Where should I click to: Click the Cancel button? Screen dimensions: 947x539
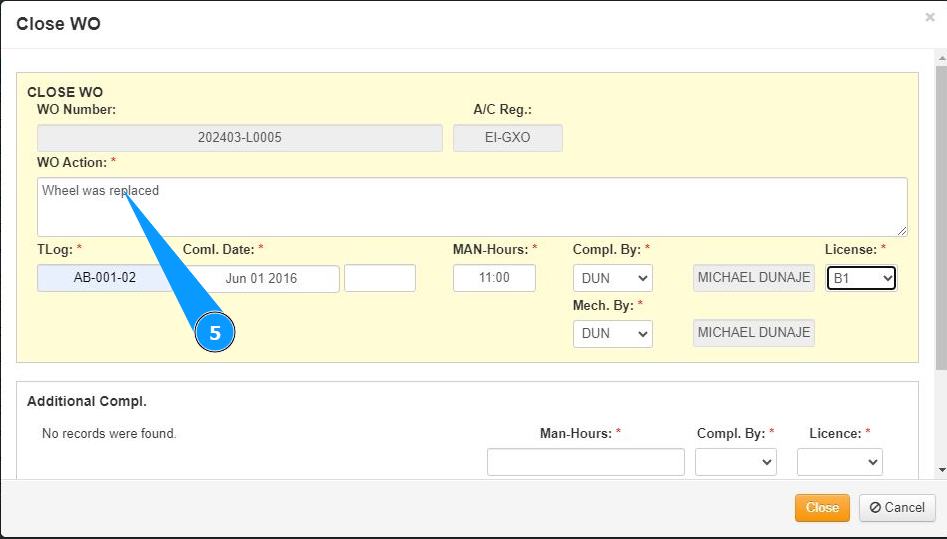tap(897, 508)
